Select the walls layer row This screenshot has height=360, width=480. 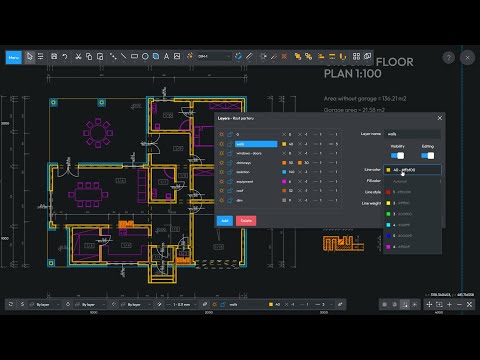(256, 144)
